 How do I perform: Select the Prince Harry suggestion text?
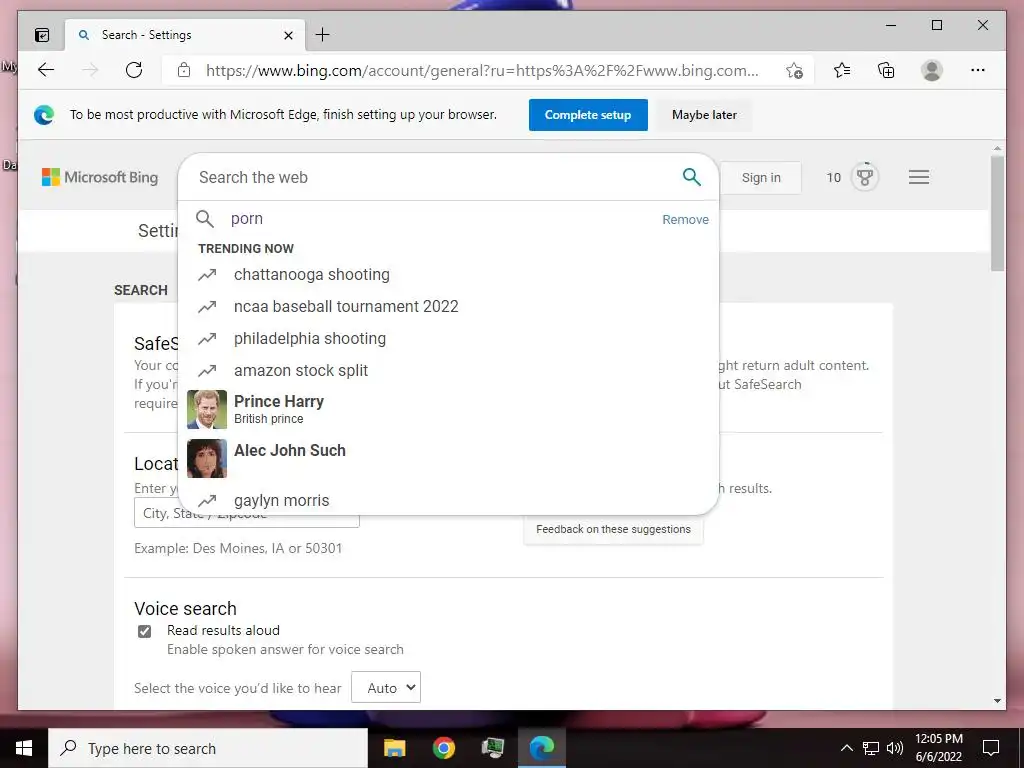[279, 409]
